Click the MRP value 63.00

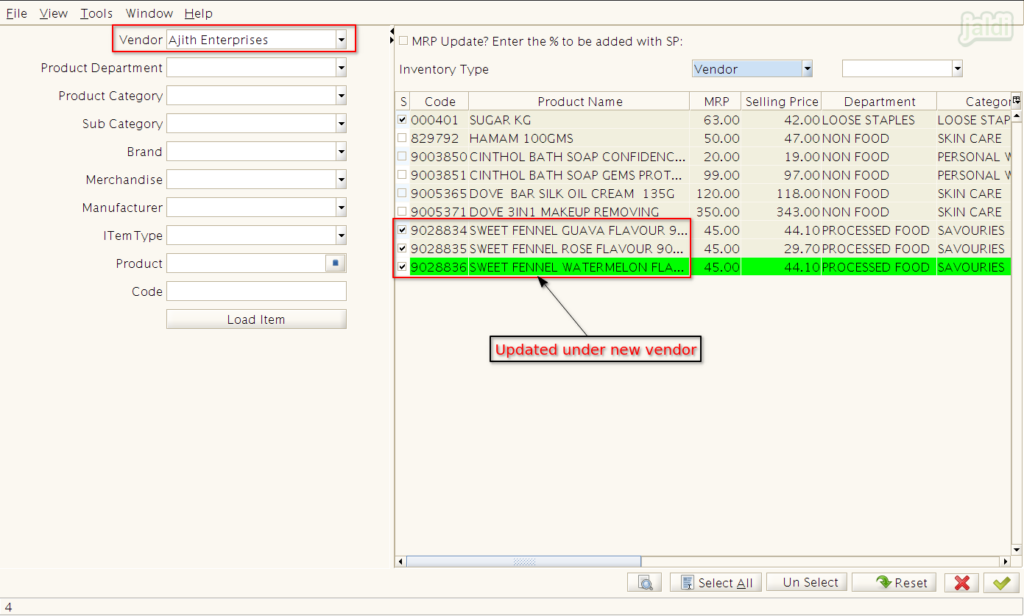(x=722, y=120)
